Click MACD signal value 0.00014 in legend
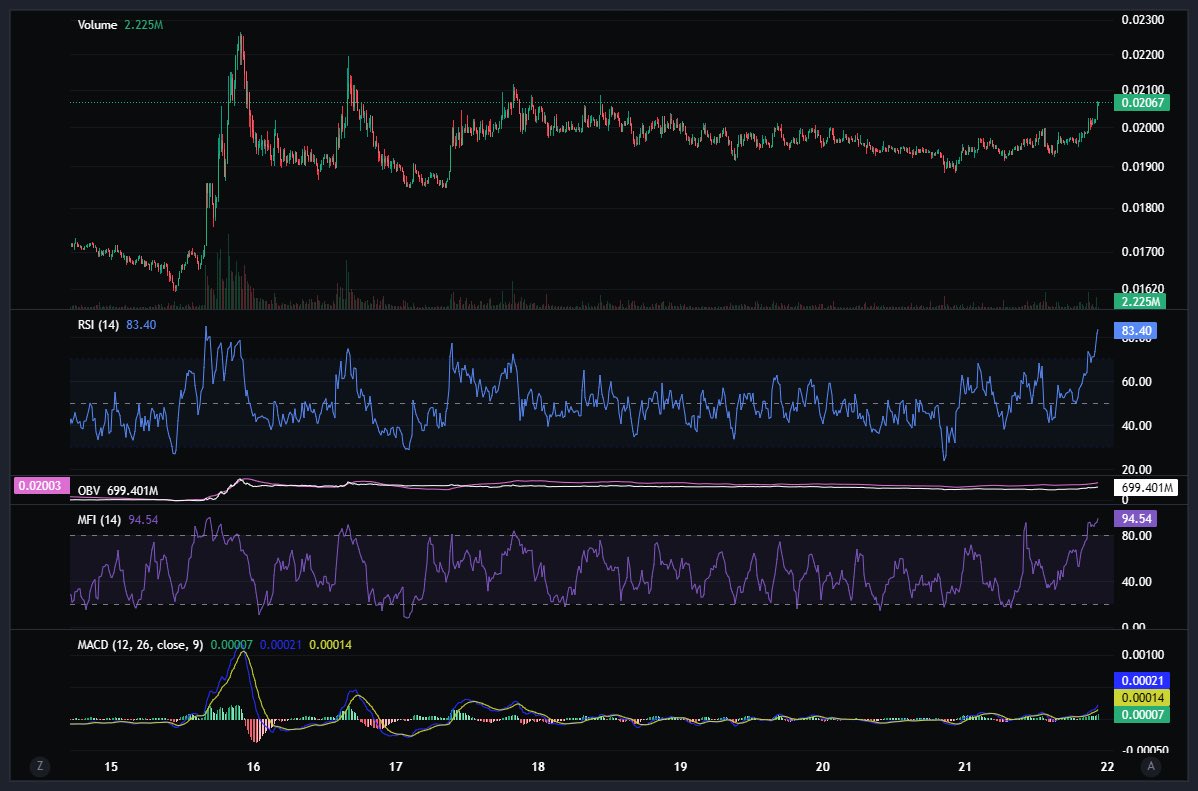Screen dimensions: 1198x791 click(x=330, y=645)
